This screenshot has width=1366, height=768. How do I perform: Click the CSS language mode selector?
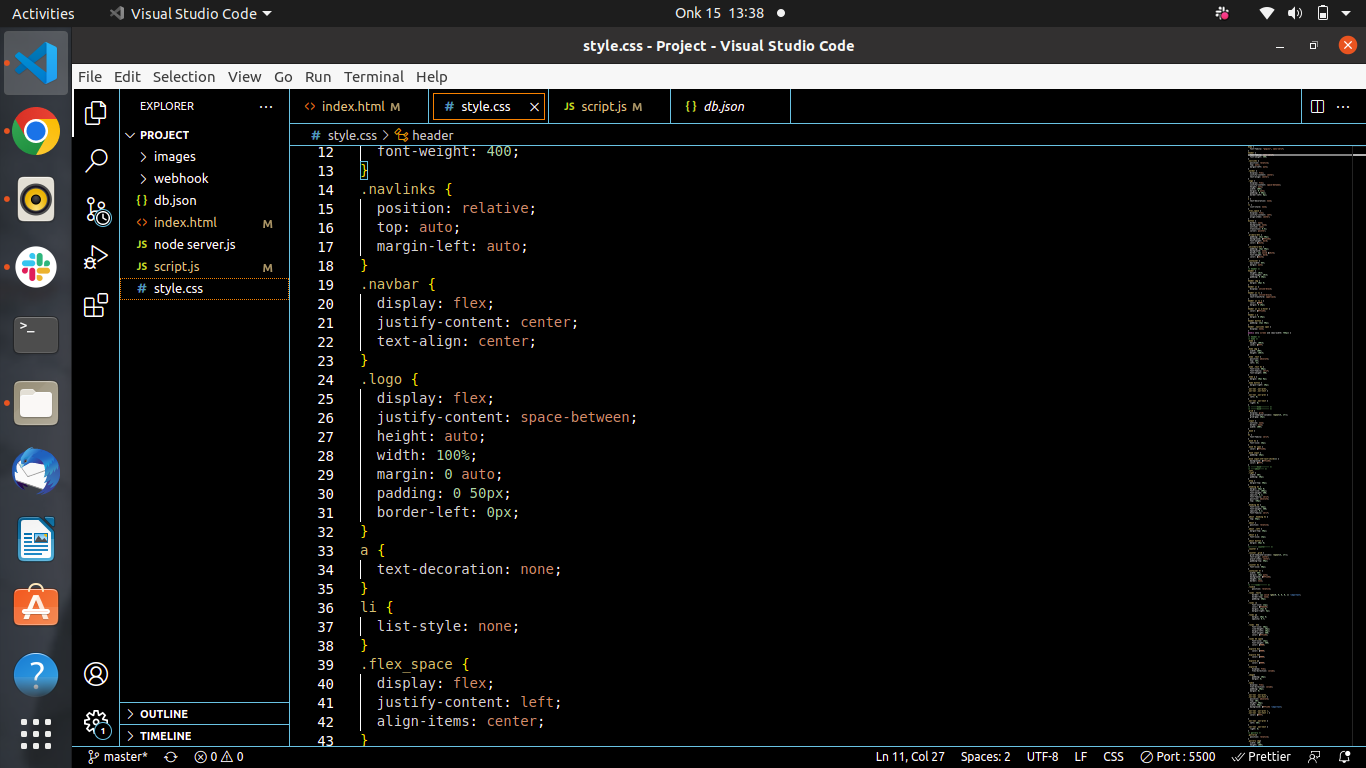1113,757
